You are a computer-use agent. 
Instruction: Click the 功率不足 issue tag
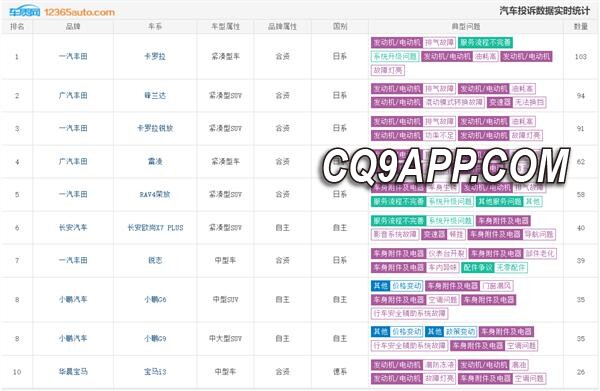(439, 135)
